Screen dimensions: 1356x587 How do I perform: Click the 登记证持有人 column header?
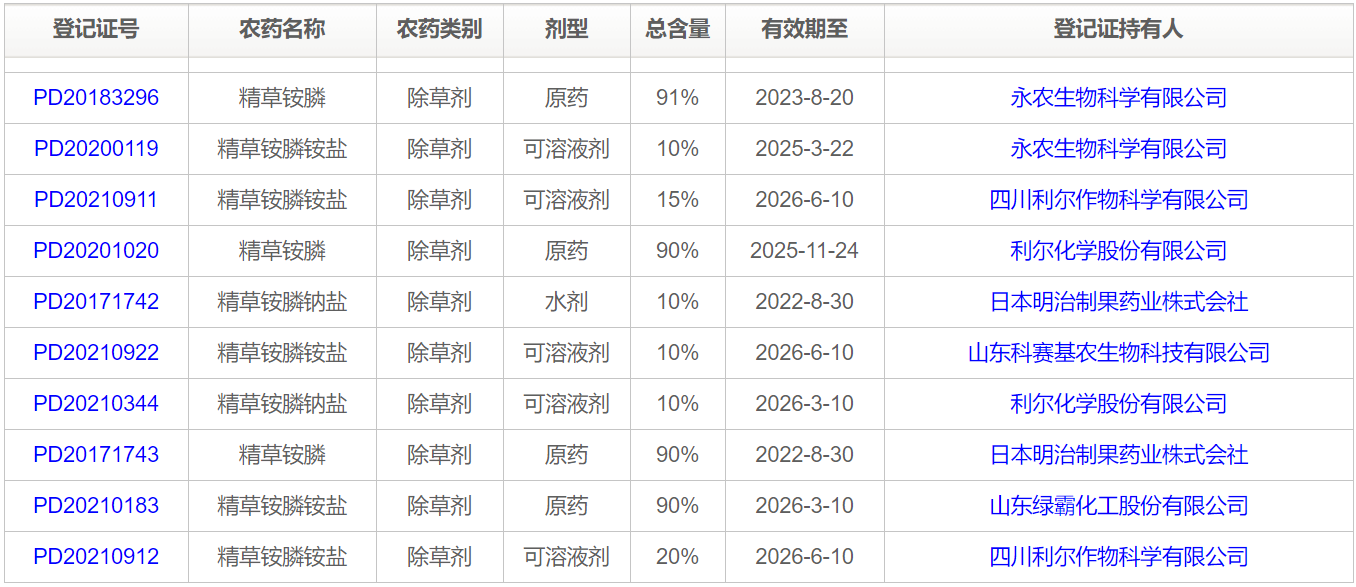(x=1119, y=29)
